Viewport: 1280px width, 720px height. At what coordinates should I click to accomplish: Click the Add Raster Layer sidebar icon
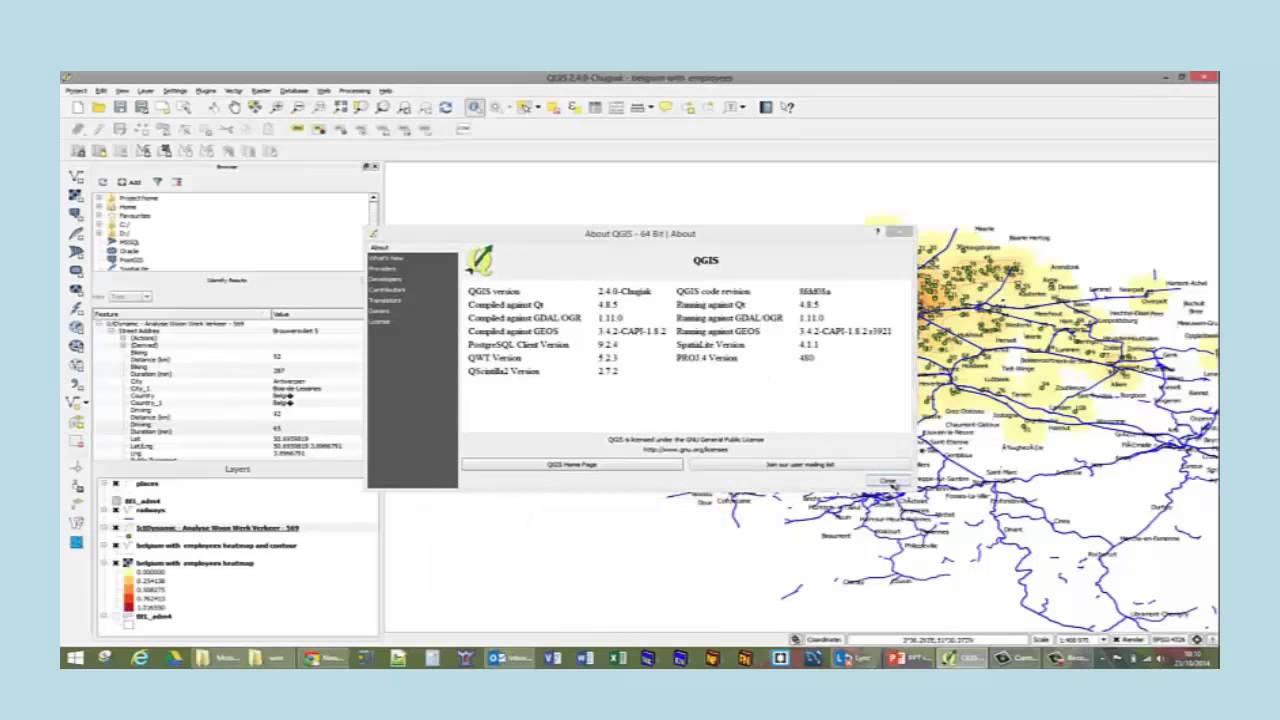(x=76, y=196)
